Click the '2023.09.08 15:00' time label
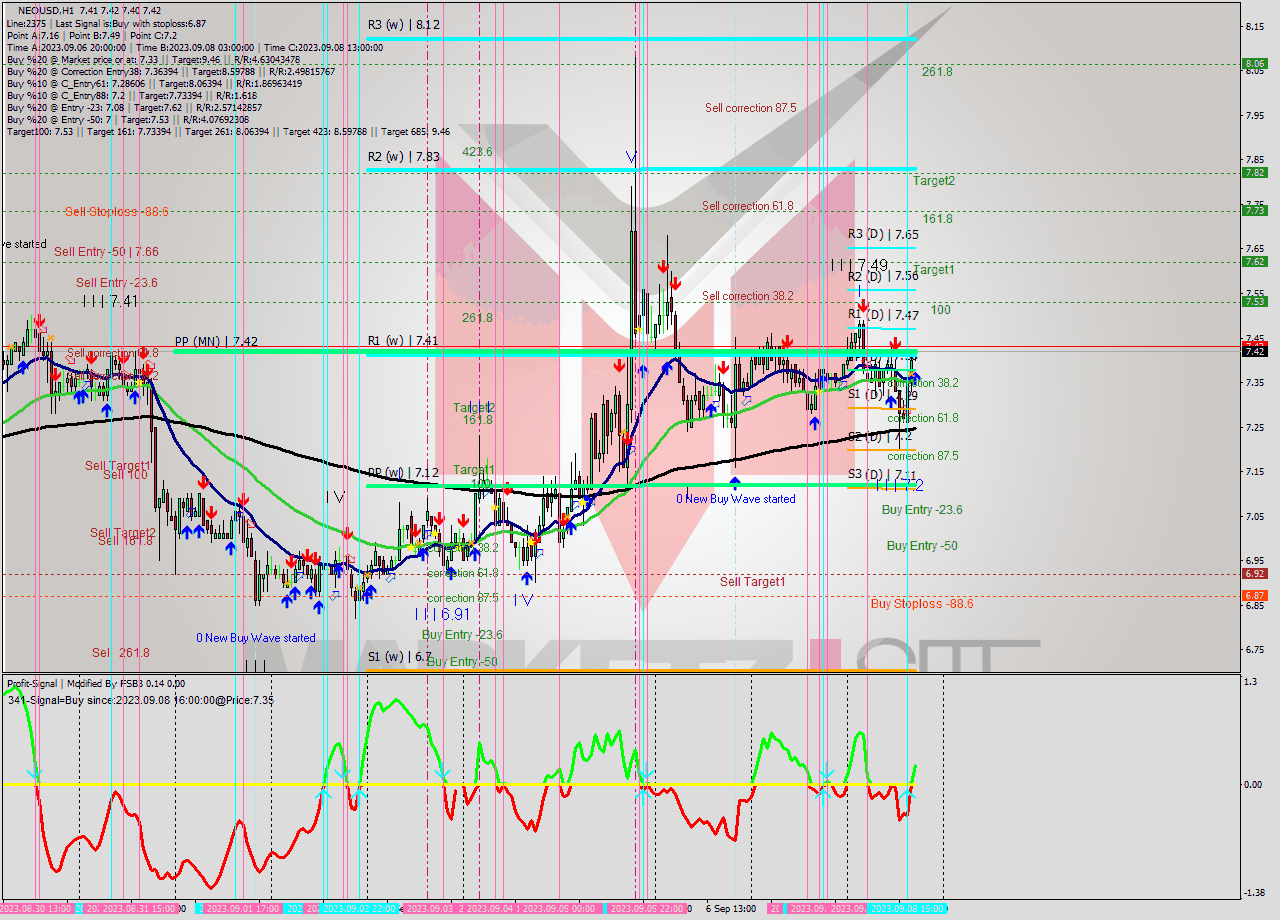 908,909
